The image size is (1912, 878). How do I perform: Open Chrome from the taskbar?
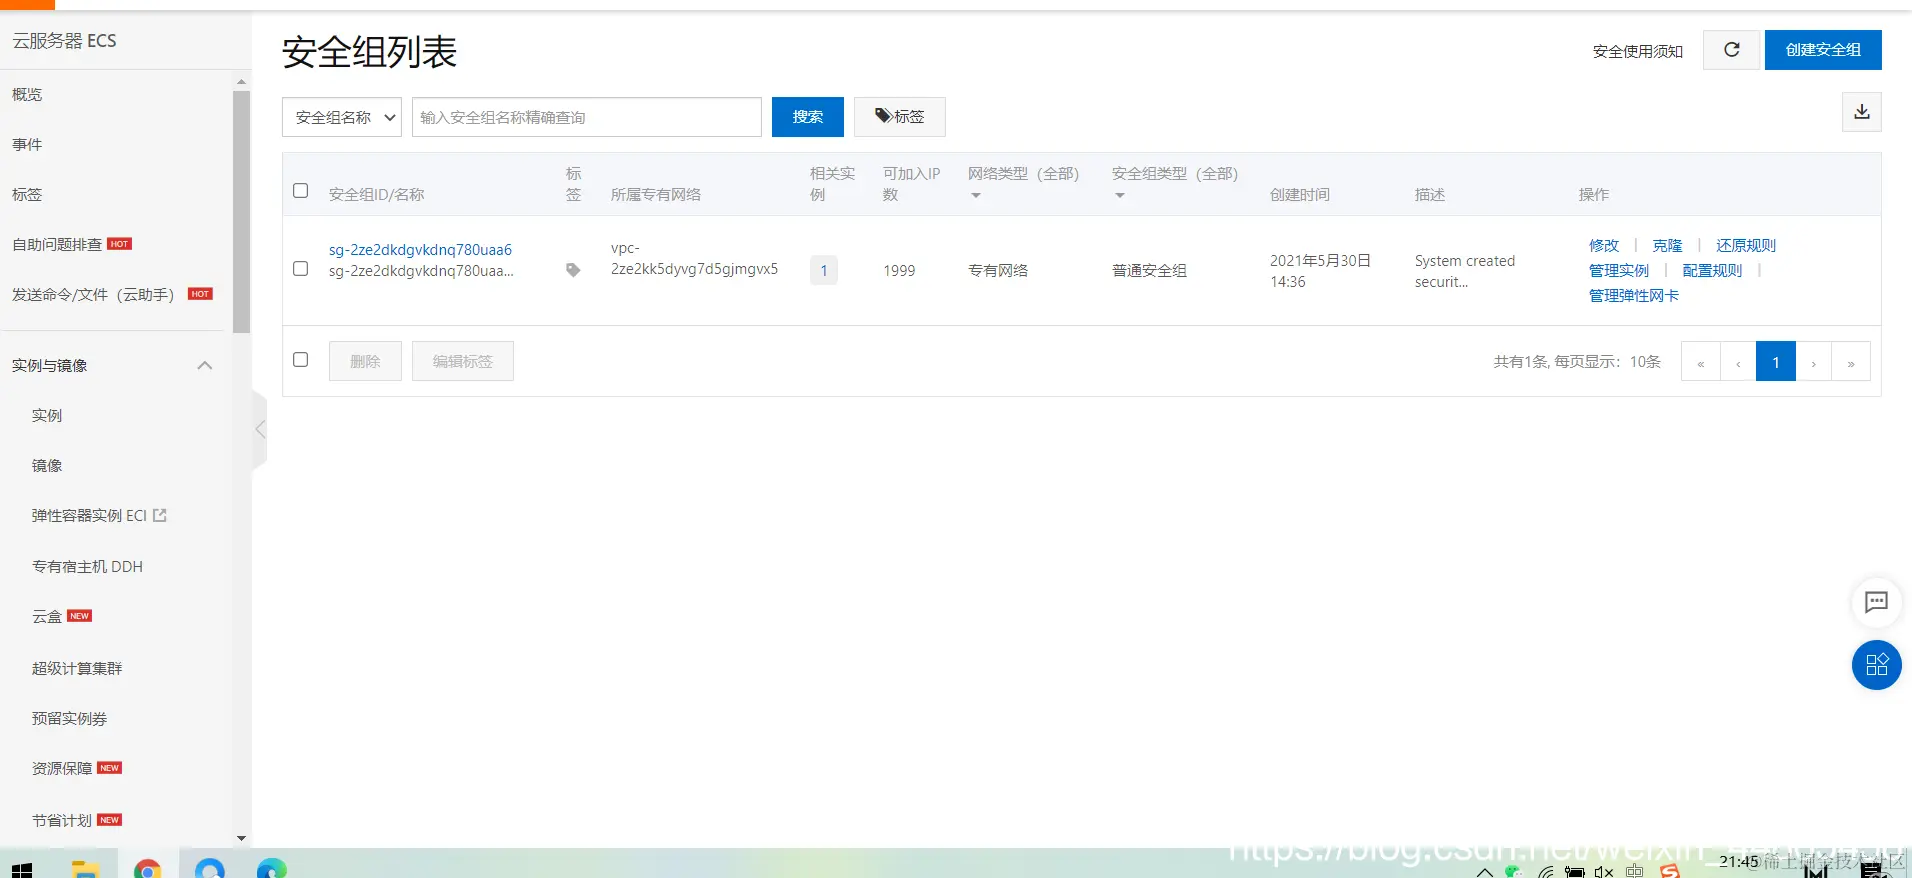pos(148,868)
